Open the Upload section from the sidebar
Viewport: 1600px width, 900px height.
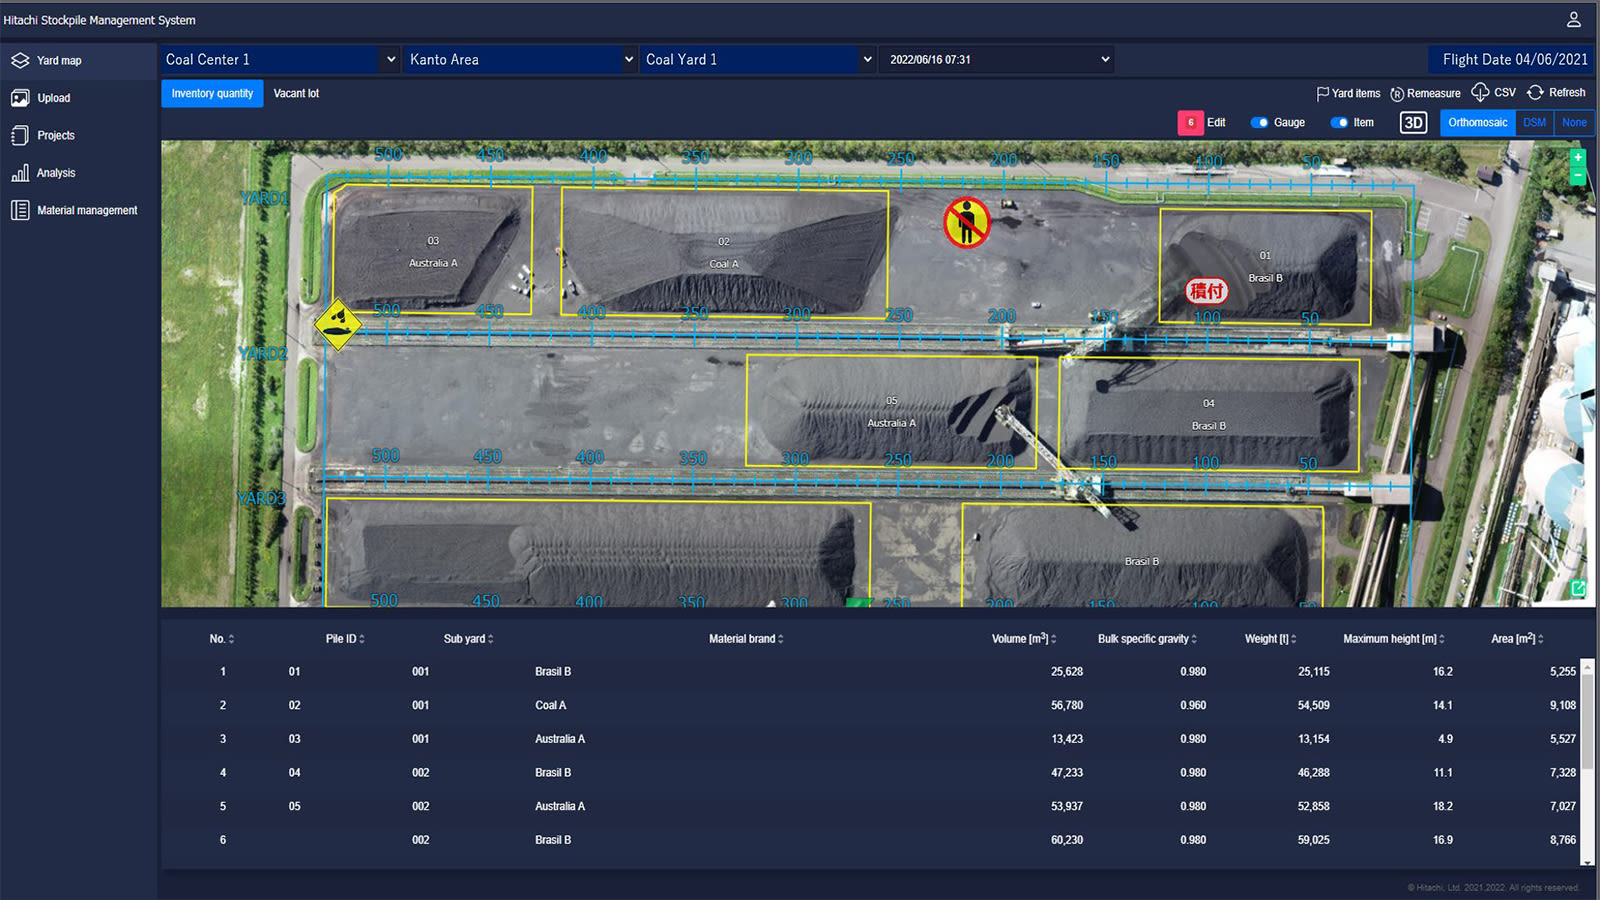20,97
